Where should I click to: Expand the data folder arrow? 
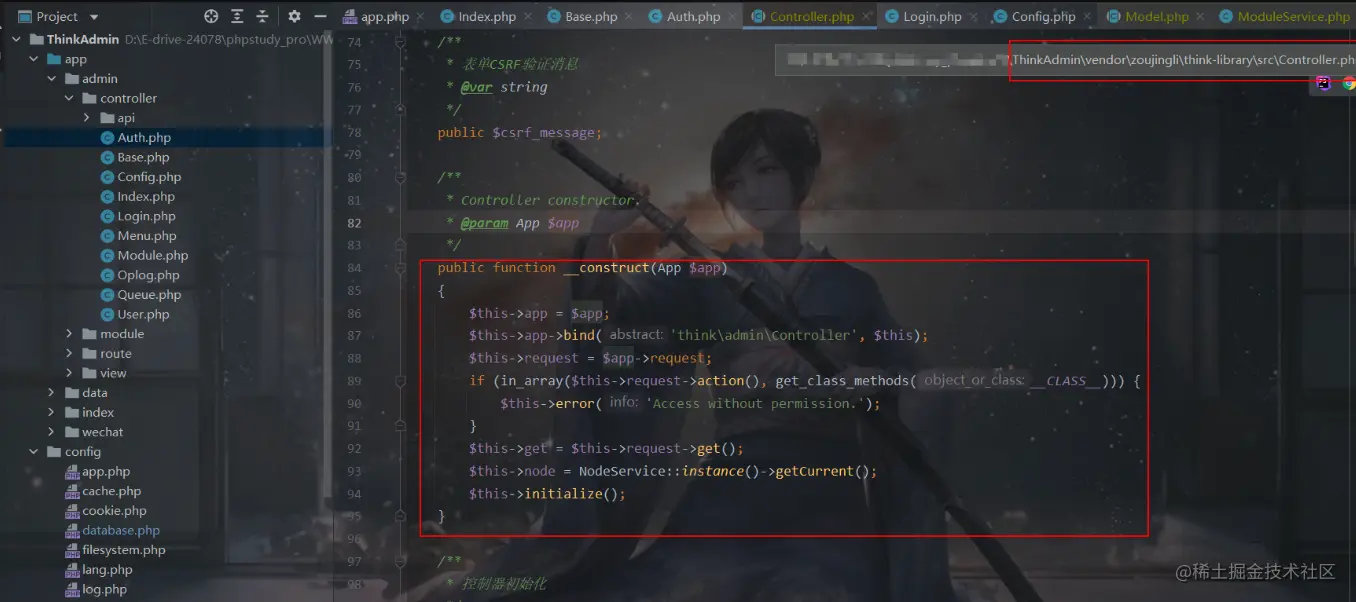(52, 393)
